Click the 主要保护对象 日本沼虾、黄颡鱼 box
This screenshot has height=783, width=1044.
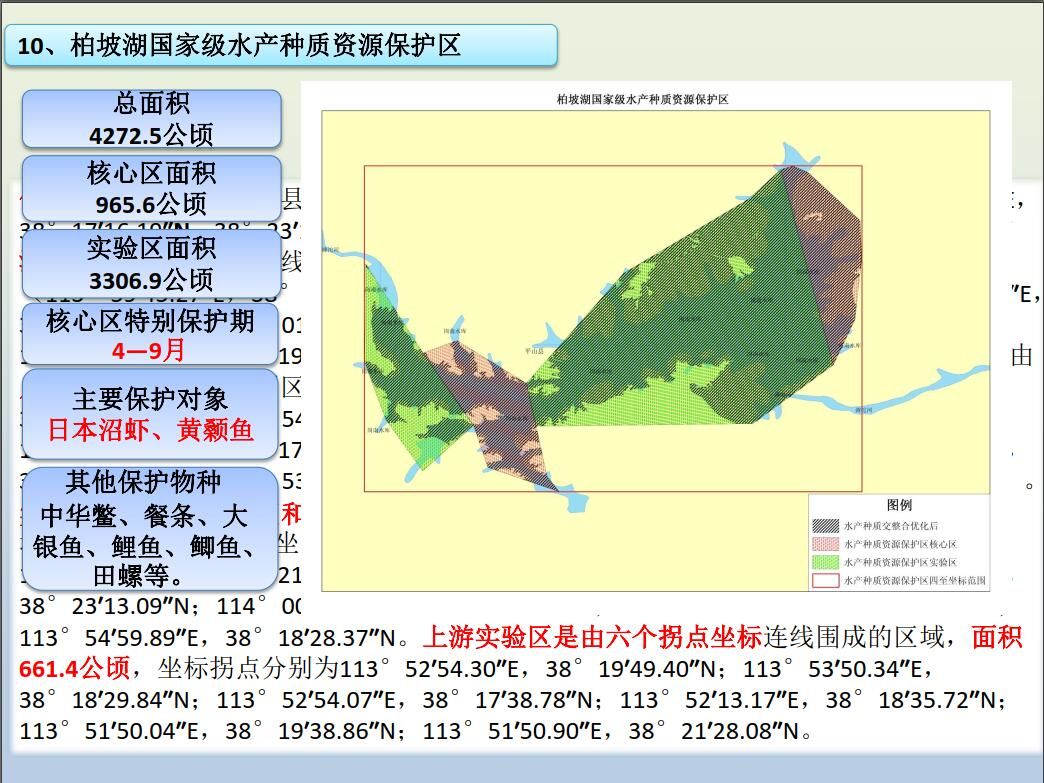(150, 414)
